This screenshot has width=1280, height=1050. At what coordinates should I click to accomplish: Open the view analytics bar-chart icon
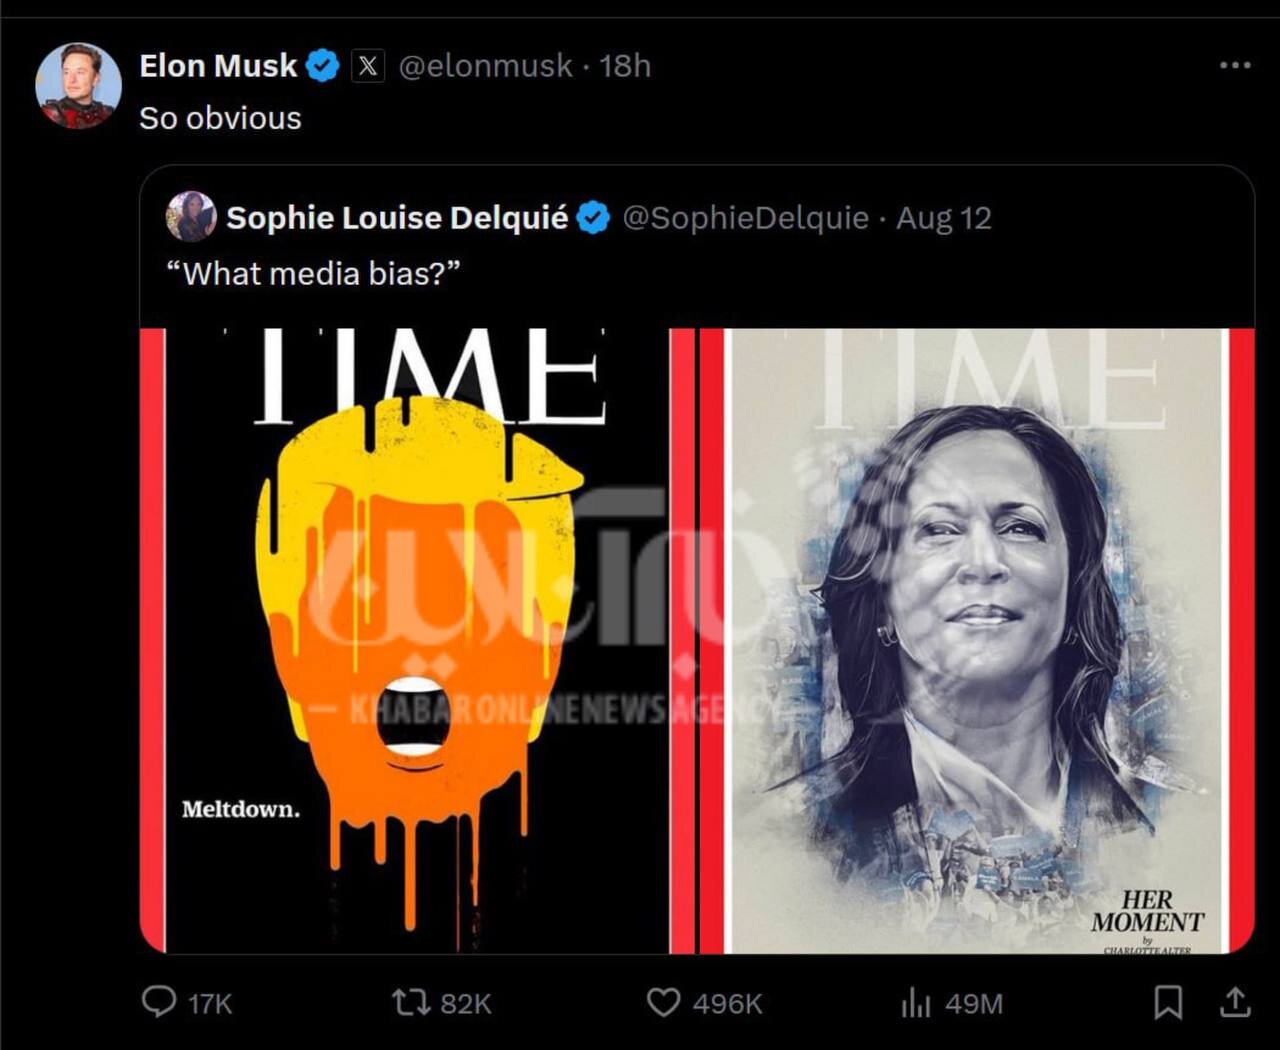point(916,1003)
